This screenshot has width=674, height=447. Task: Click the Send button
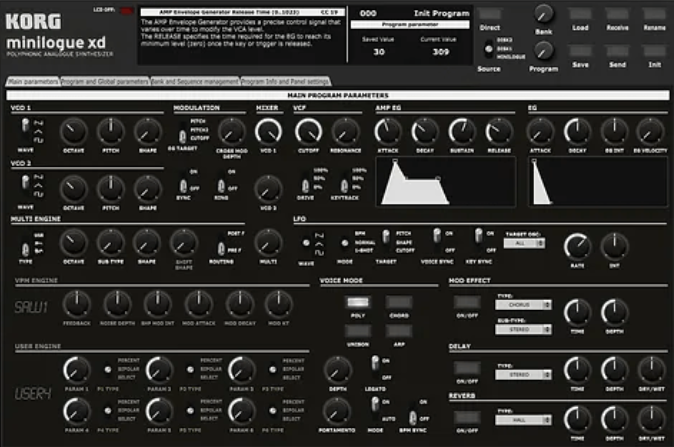617,51
